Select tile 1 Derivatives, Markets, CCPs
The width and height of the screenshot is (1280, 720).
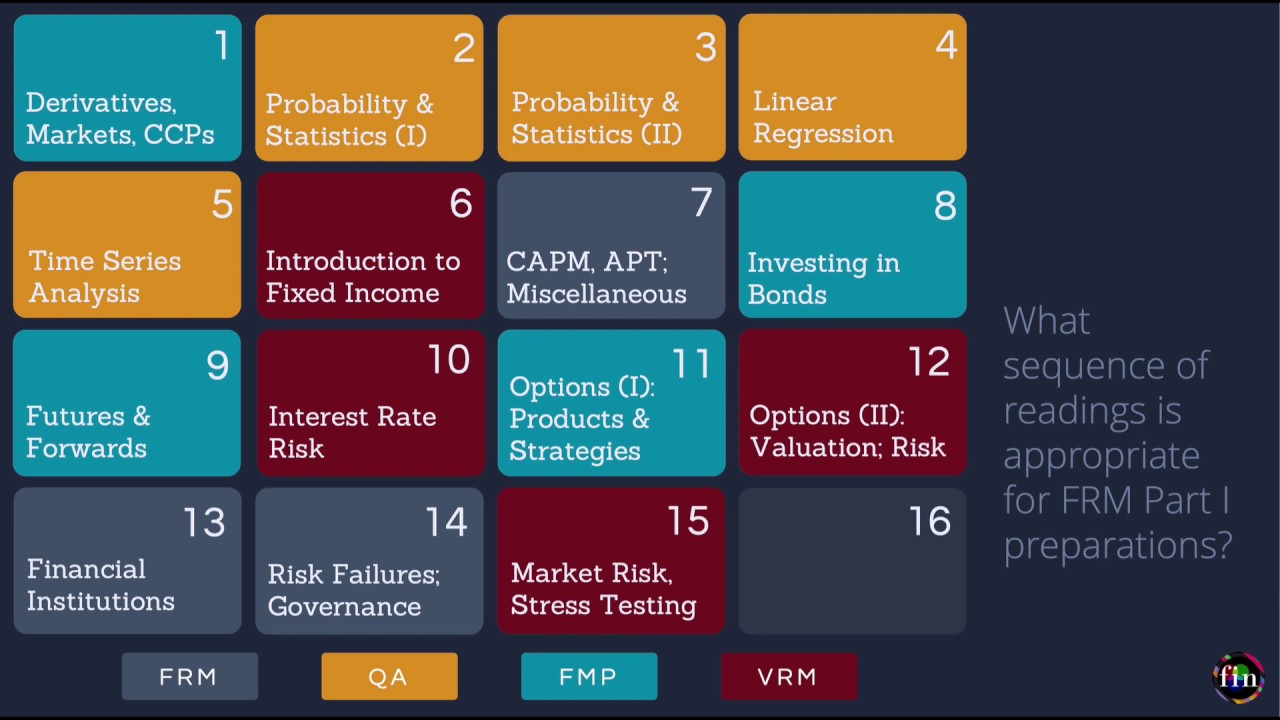tap(127, 87)
